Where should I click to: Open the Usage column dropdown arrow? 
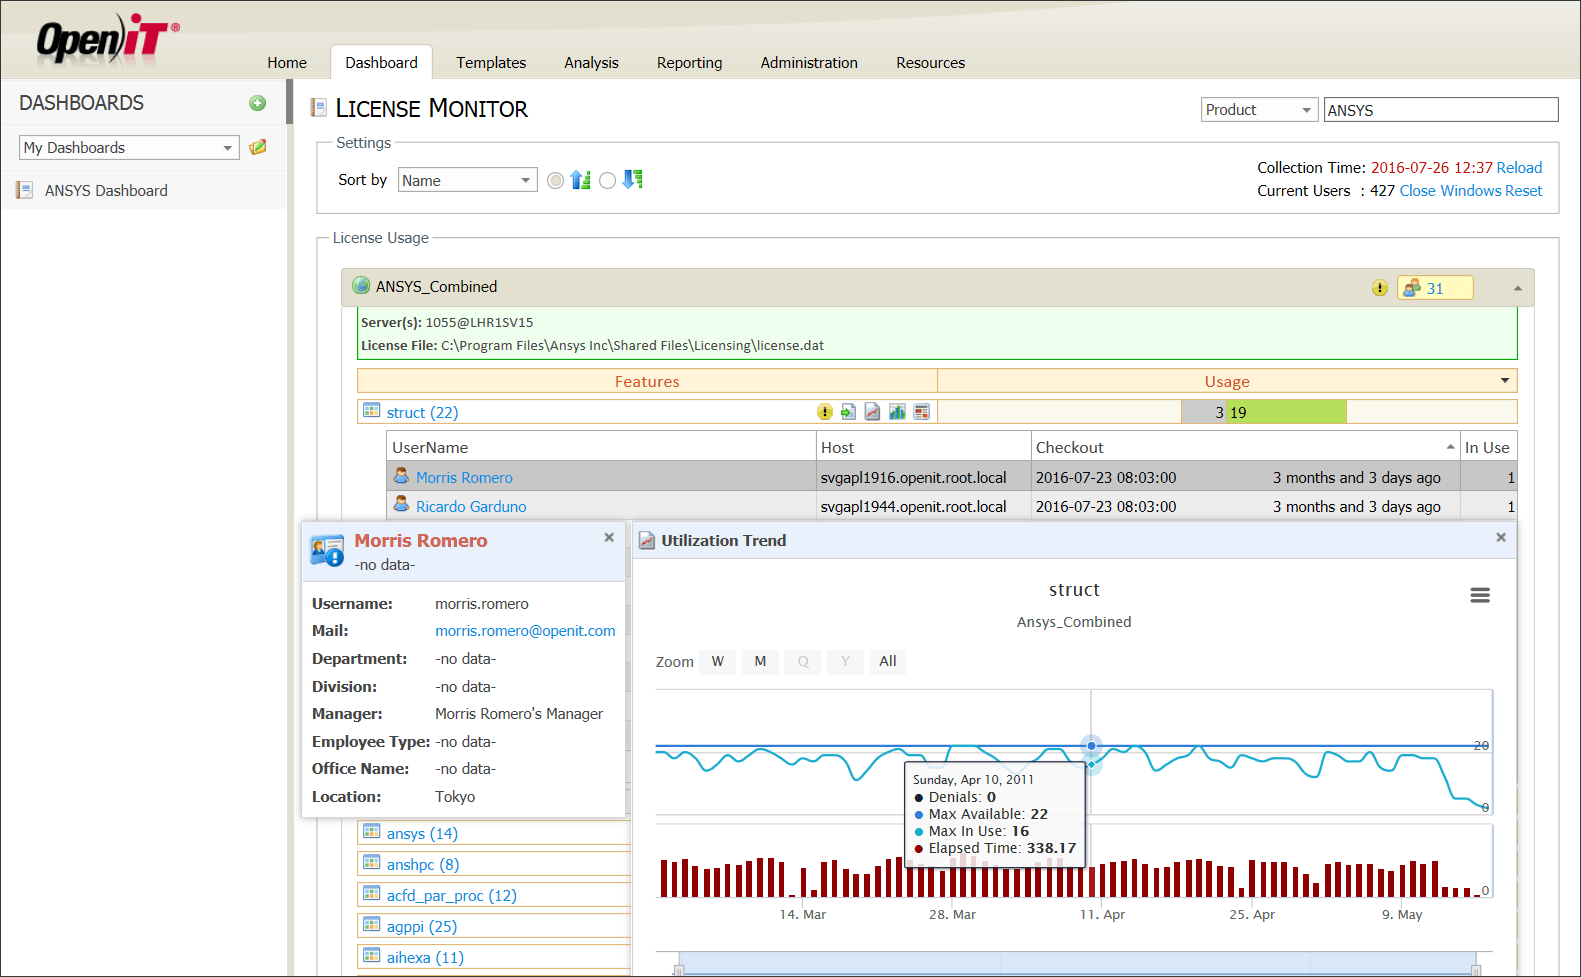click(1504, 381)
